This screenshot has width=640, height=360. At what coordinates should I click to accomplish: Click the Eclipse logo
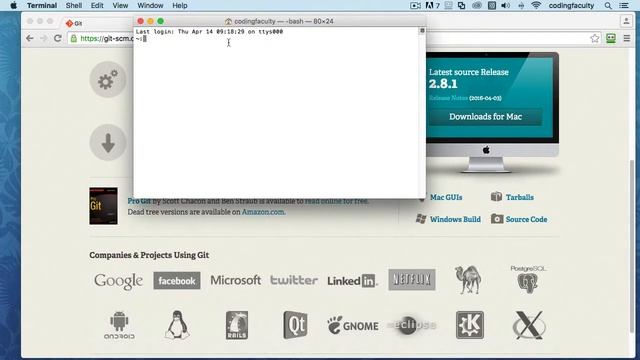click(x=411, y=325)
